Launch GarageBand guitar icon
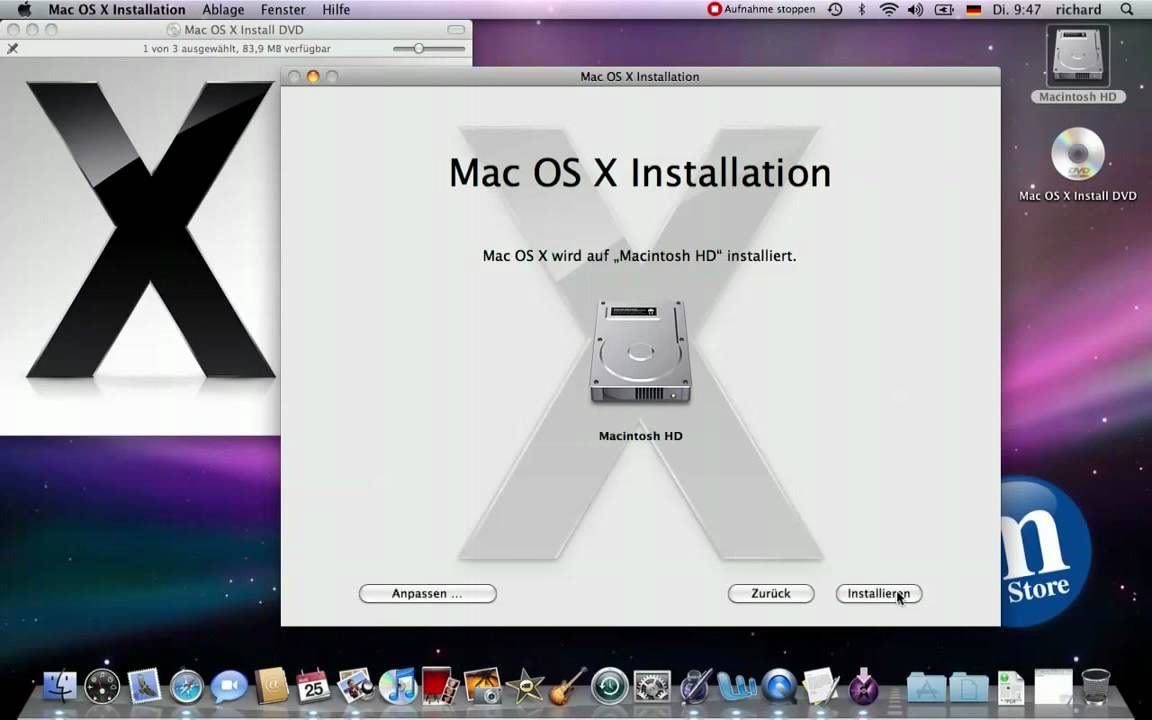1152x720 pixels. (x=568, y=687)
